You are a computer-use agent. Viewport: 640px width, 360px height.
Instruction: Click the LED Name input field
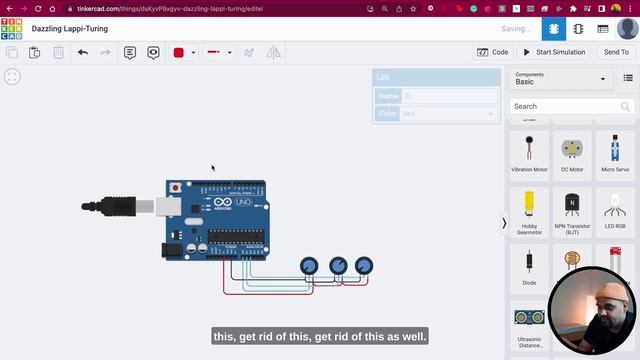[x=449, y=96]
